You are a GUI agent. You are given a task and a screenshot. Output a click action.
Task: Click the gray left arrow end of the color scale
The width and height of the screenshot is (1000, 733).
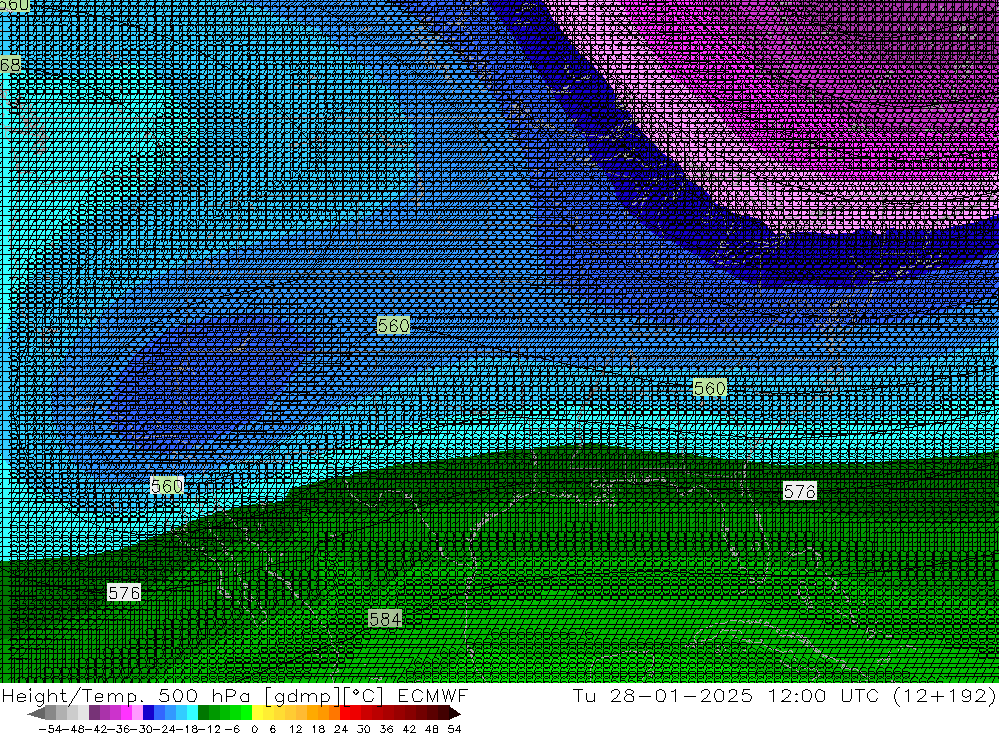(x=37, y=713)
